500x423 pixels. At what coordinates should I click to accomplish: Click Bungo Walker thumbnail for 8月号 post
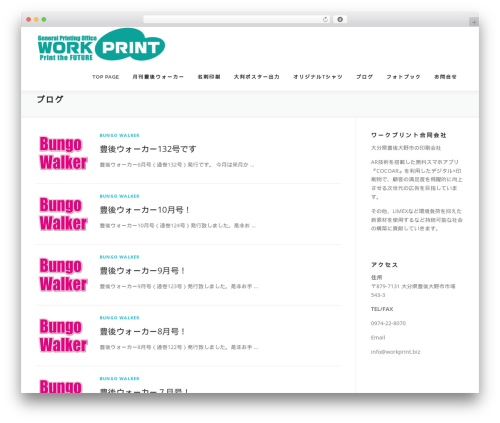63,336
